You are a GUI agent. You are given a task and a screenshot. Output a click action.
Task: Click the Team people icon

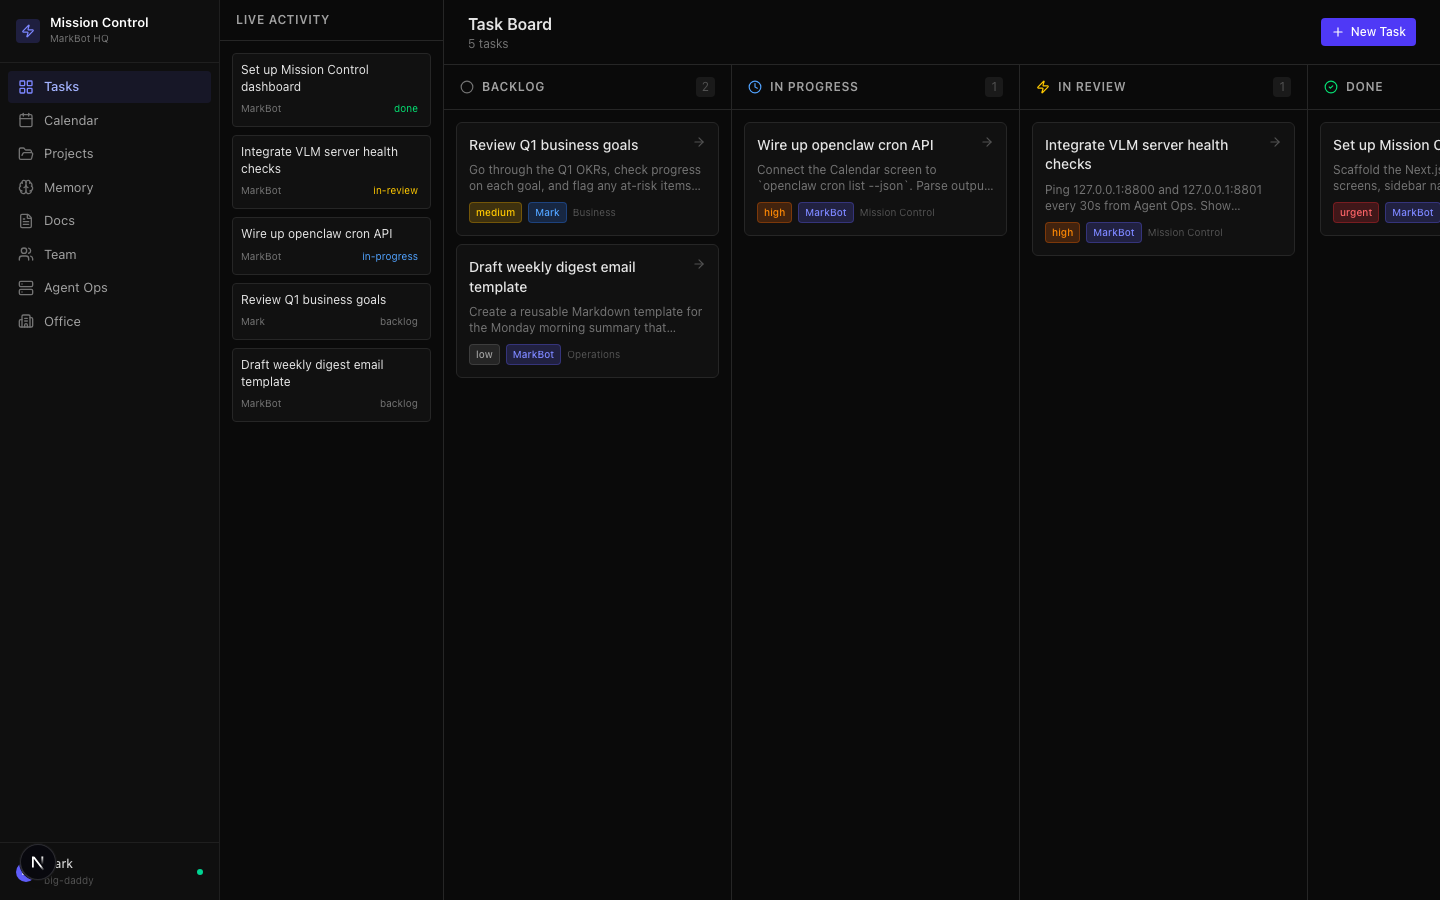pyautogui.click(x=26, y=255)
